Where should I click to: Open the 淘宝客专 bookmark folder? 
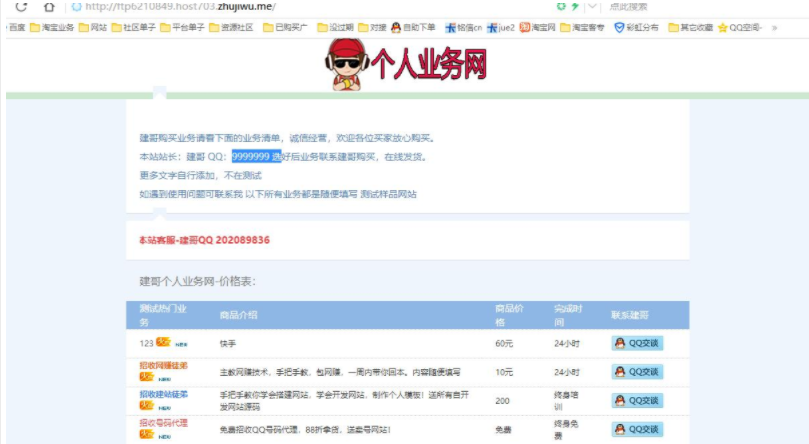click(x=582, y=27)
